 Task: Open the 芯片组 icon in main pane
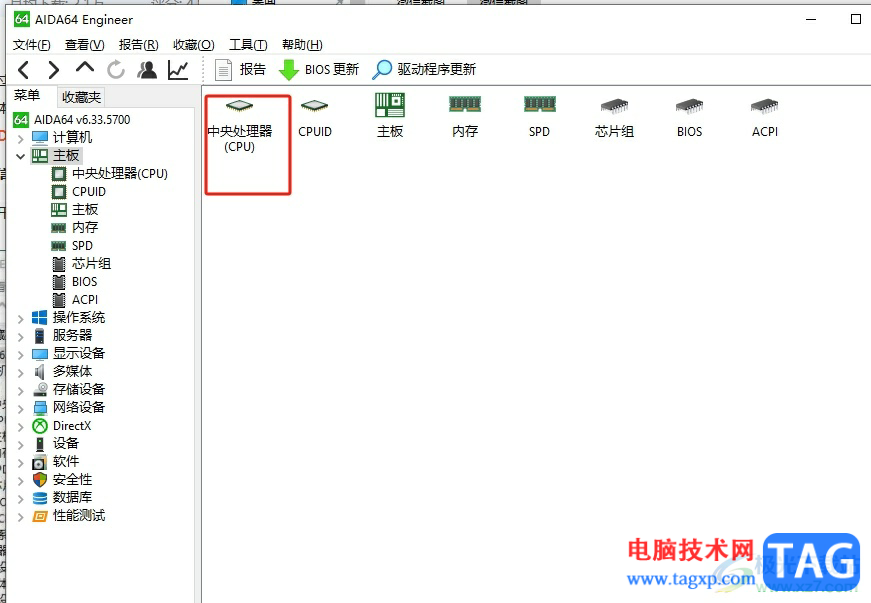[x=614, y=118]
